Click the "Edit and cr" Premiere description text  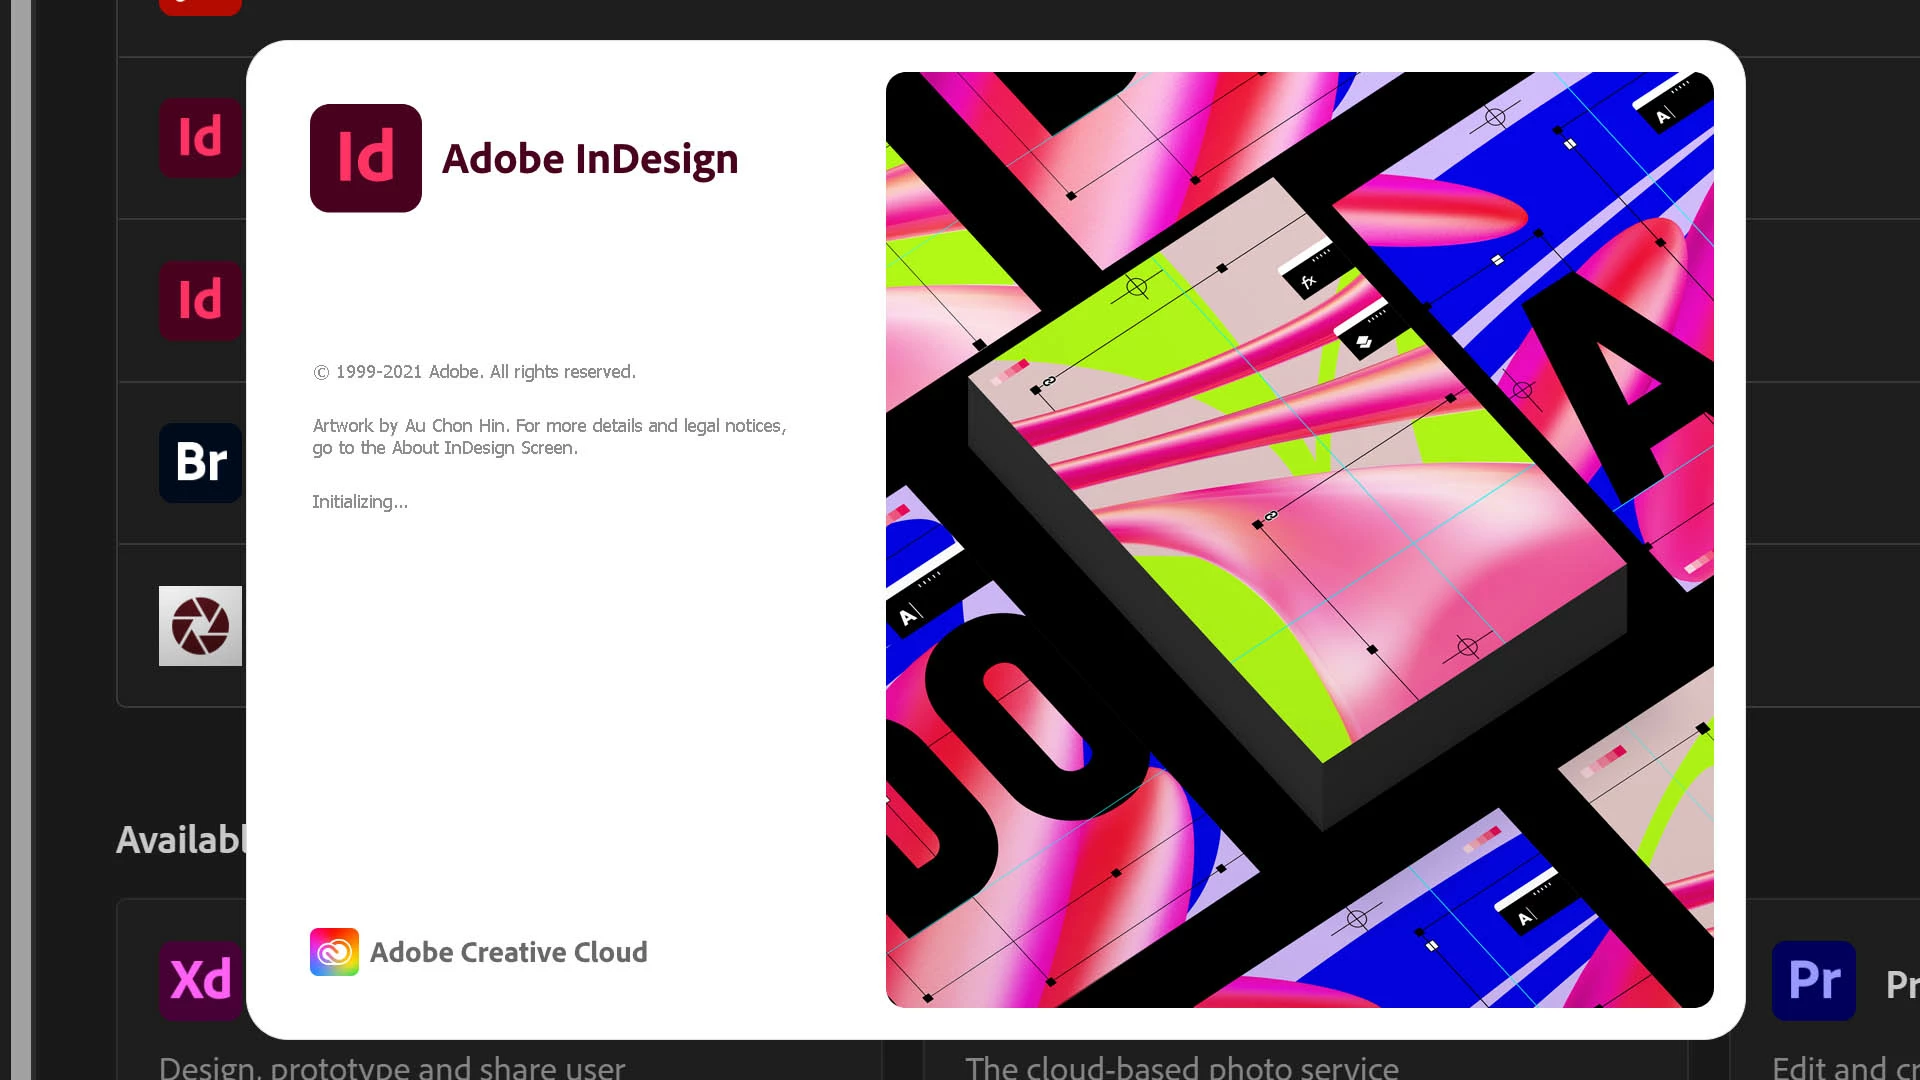[1845, 1067]
